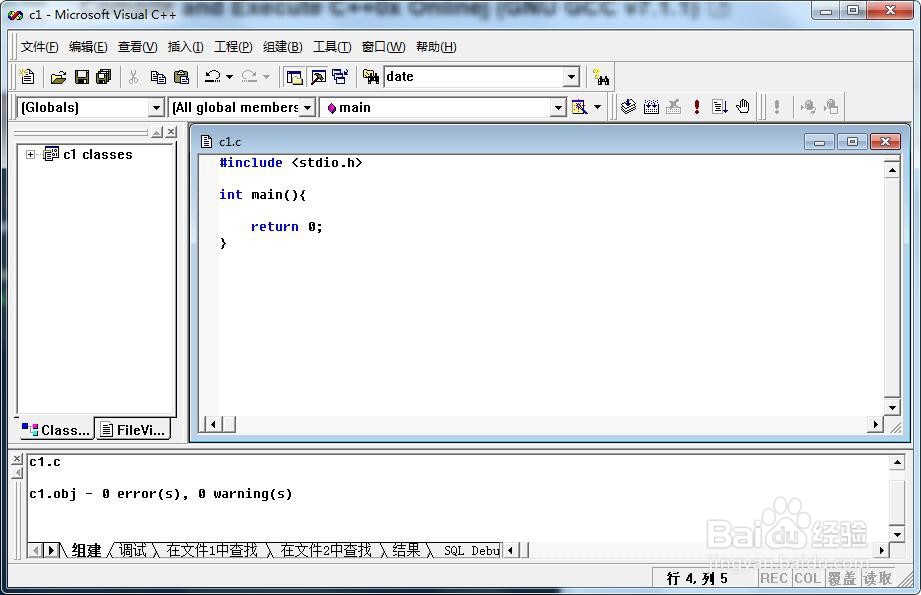Click the Save All icon
This screenshot has height=595, width=921.
click(104, 77)
